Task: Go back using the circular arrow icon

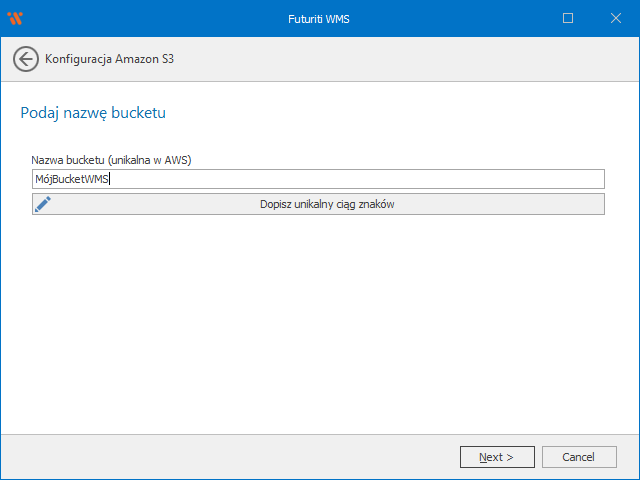Action: click(26, 59)
